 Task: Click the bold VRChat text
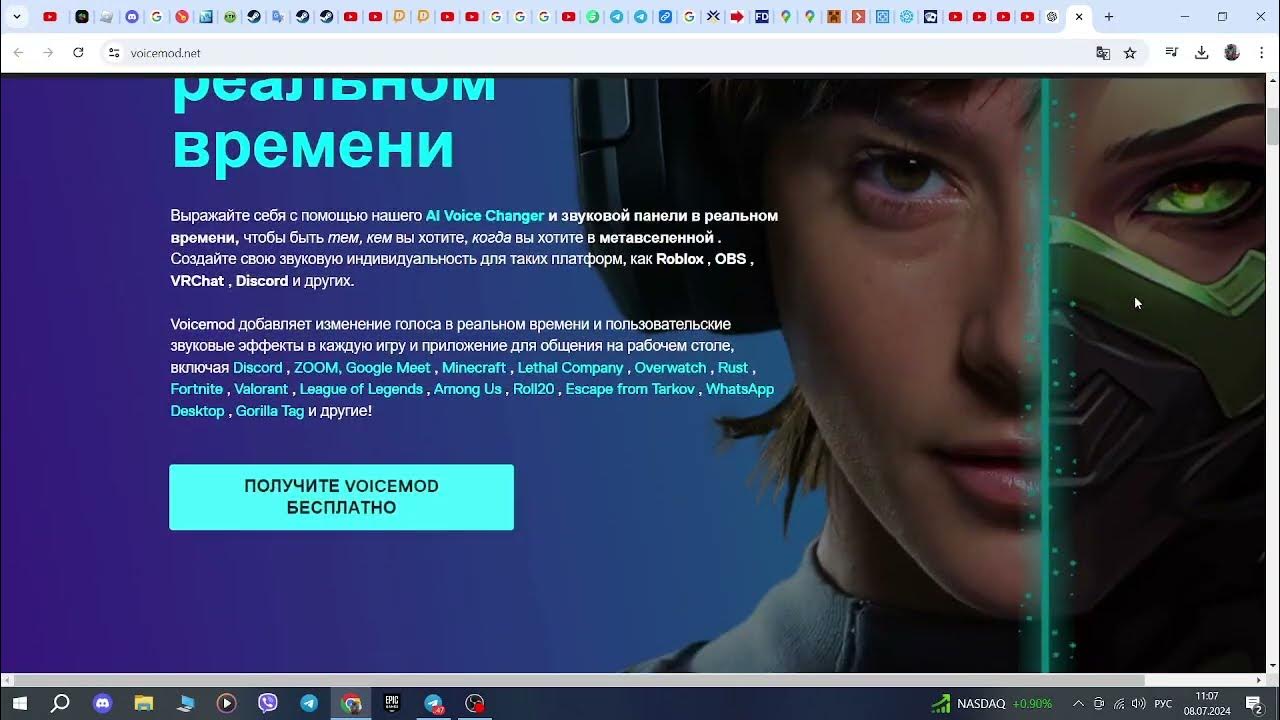point(197,281)
